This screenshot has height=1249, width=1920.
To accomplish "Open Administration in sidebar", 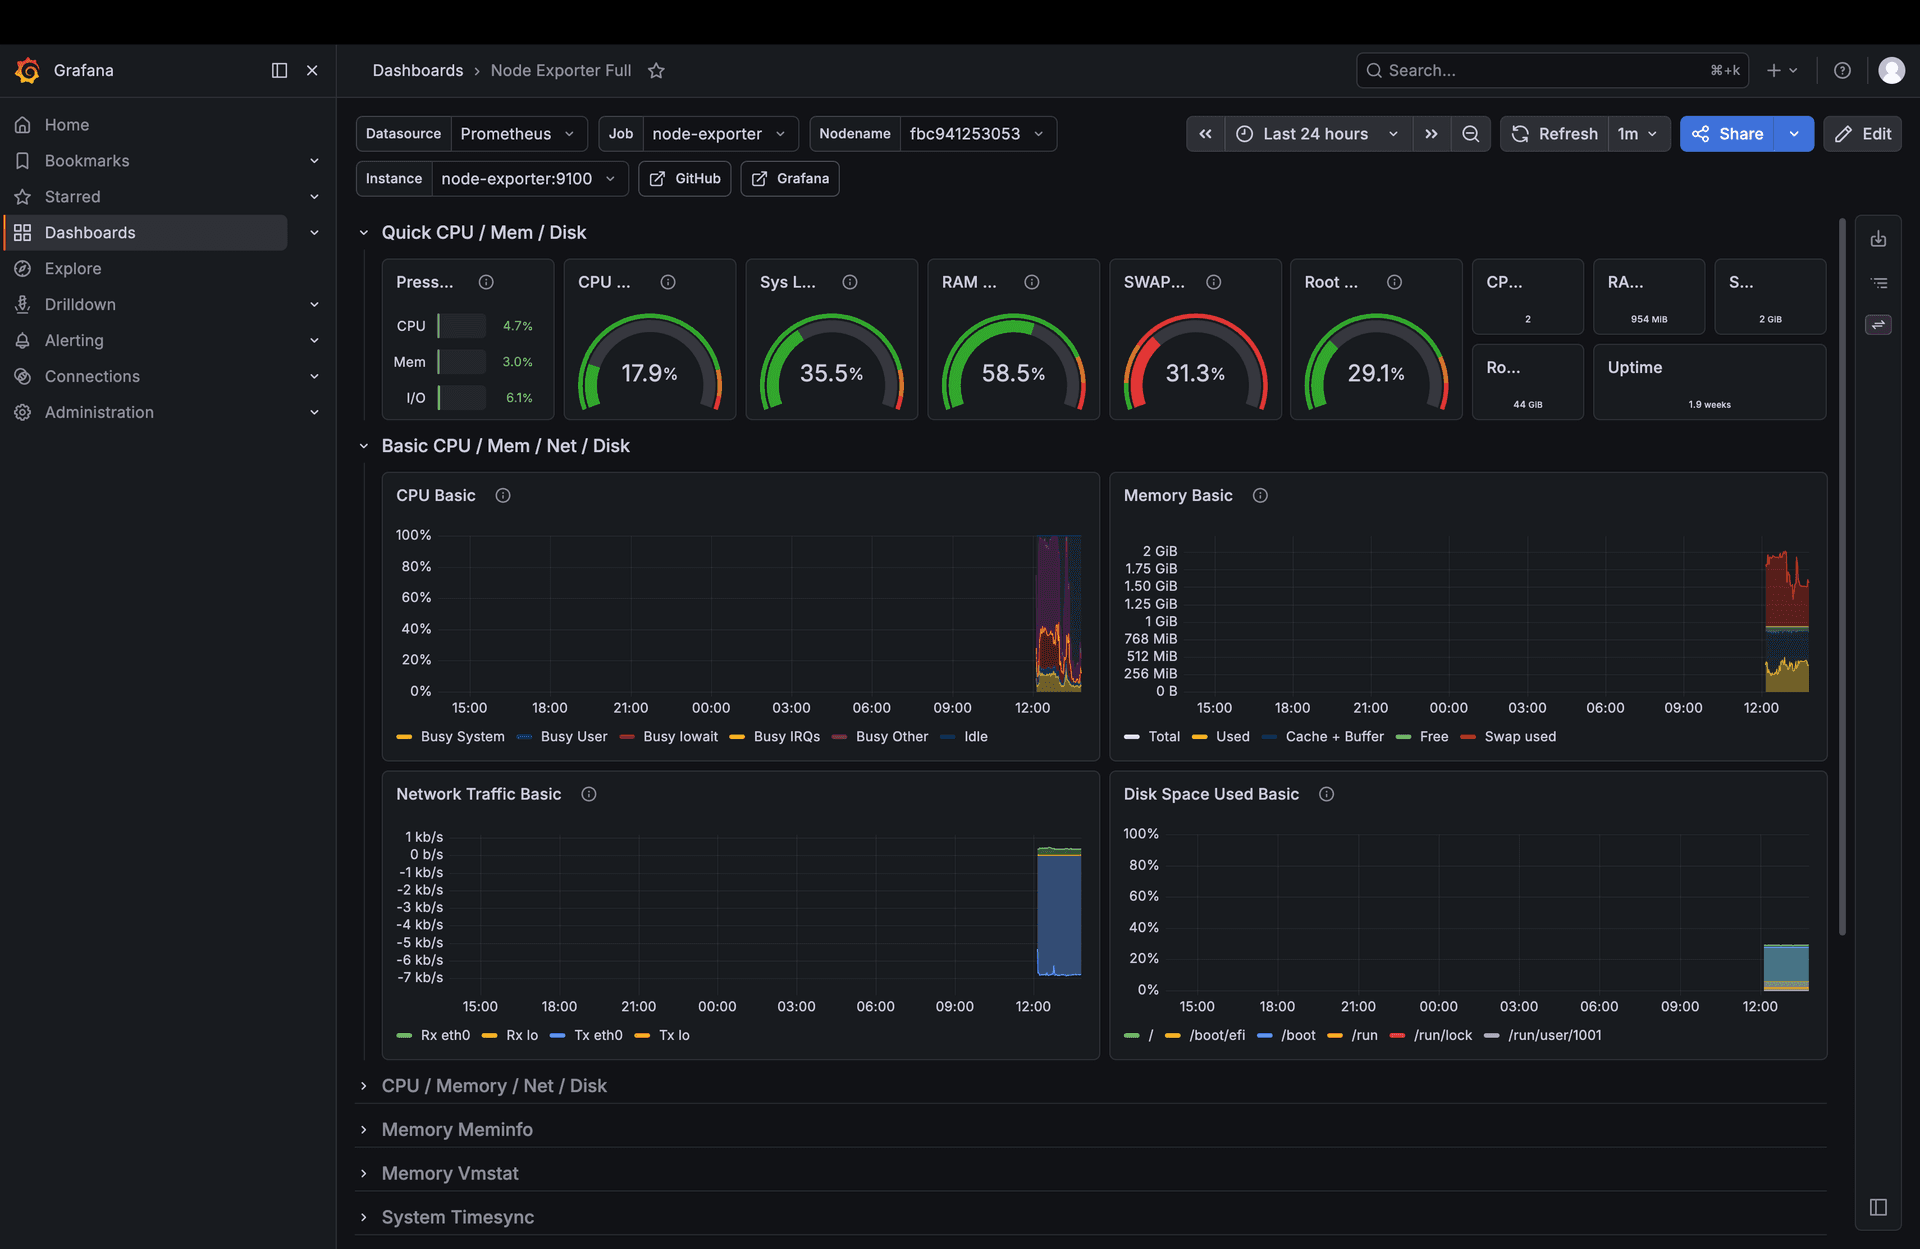I will pyautogui.click(x=99, y=413).
